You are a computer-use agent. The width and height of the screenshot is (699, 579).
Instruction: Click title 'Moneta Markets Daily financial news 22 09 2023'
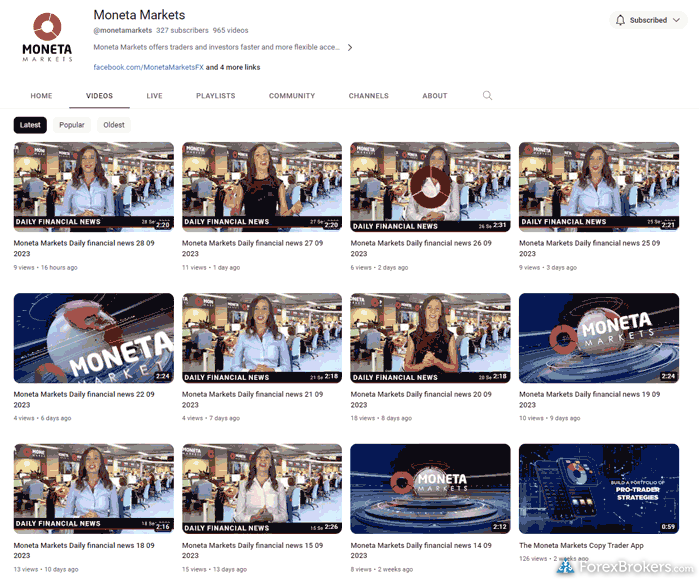coord(84,399)
